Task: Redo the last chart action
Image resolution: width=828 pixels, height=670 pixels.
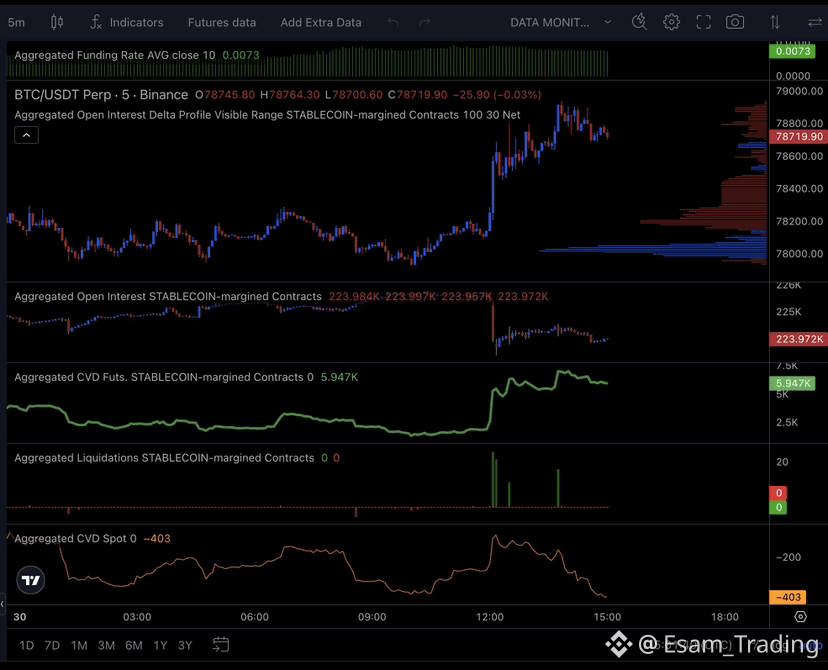Action: click(x=425, y=22)
